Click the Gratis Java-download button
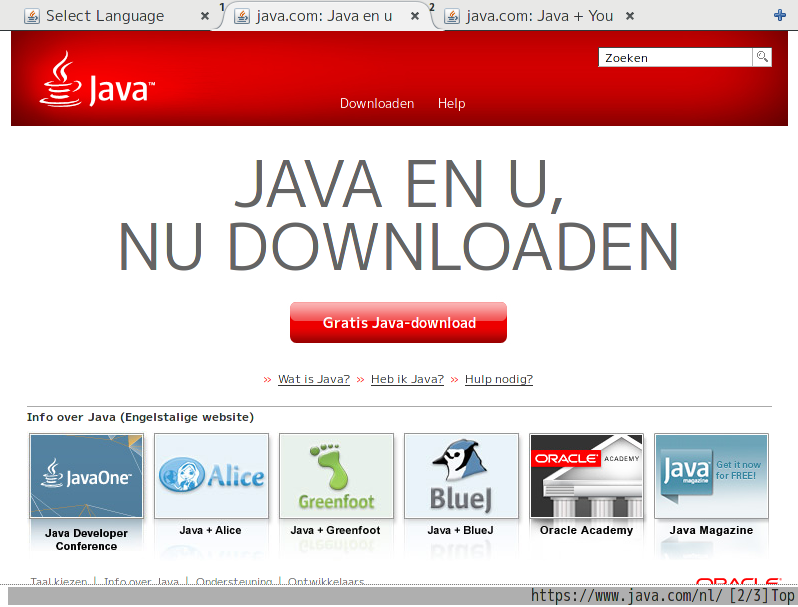 click(398, 323)
